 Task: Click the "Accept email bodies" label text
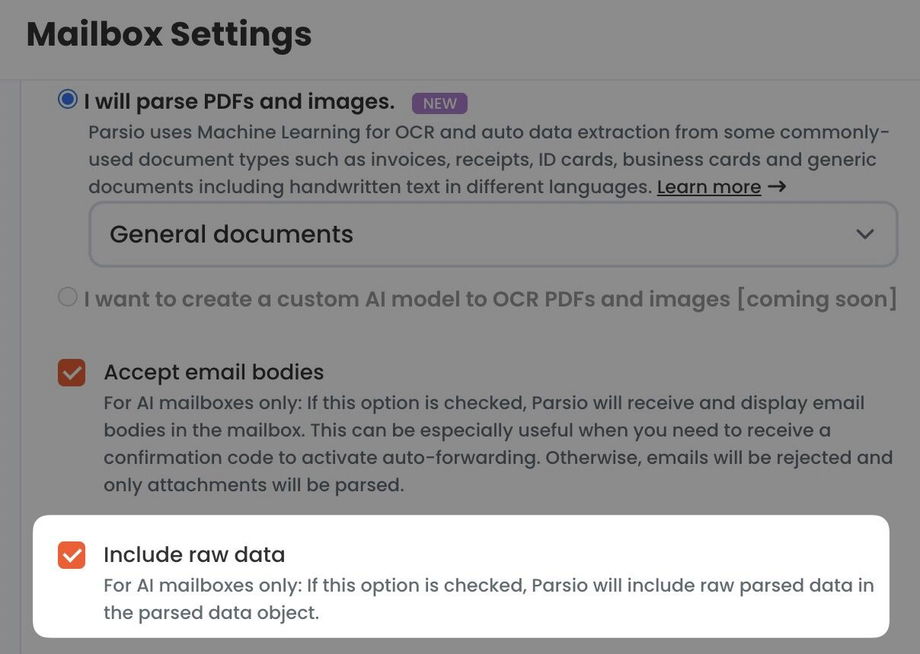coord(214,372)
